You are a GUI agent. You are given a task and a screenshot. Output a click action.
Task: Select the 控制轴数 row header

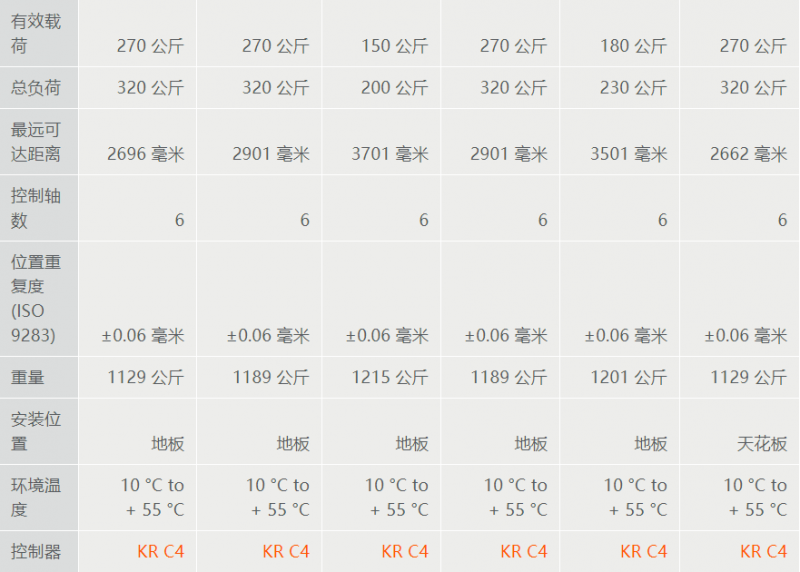39,208
